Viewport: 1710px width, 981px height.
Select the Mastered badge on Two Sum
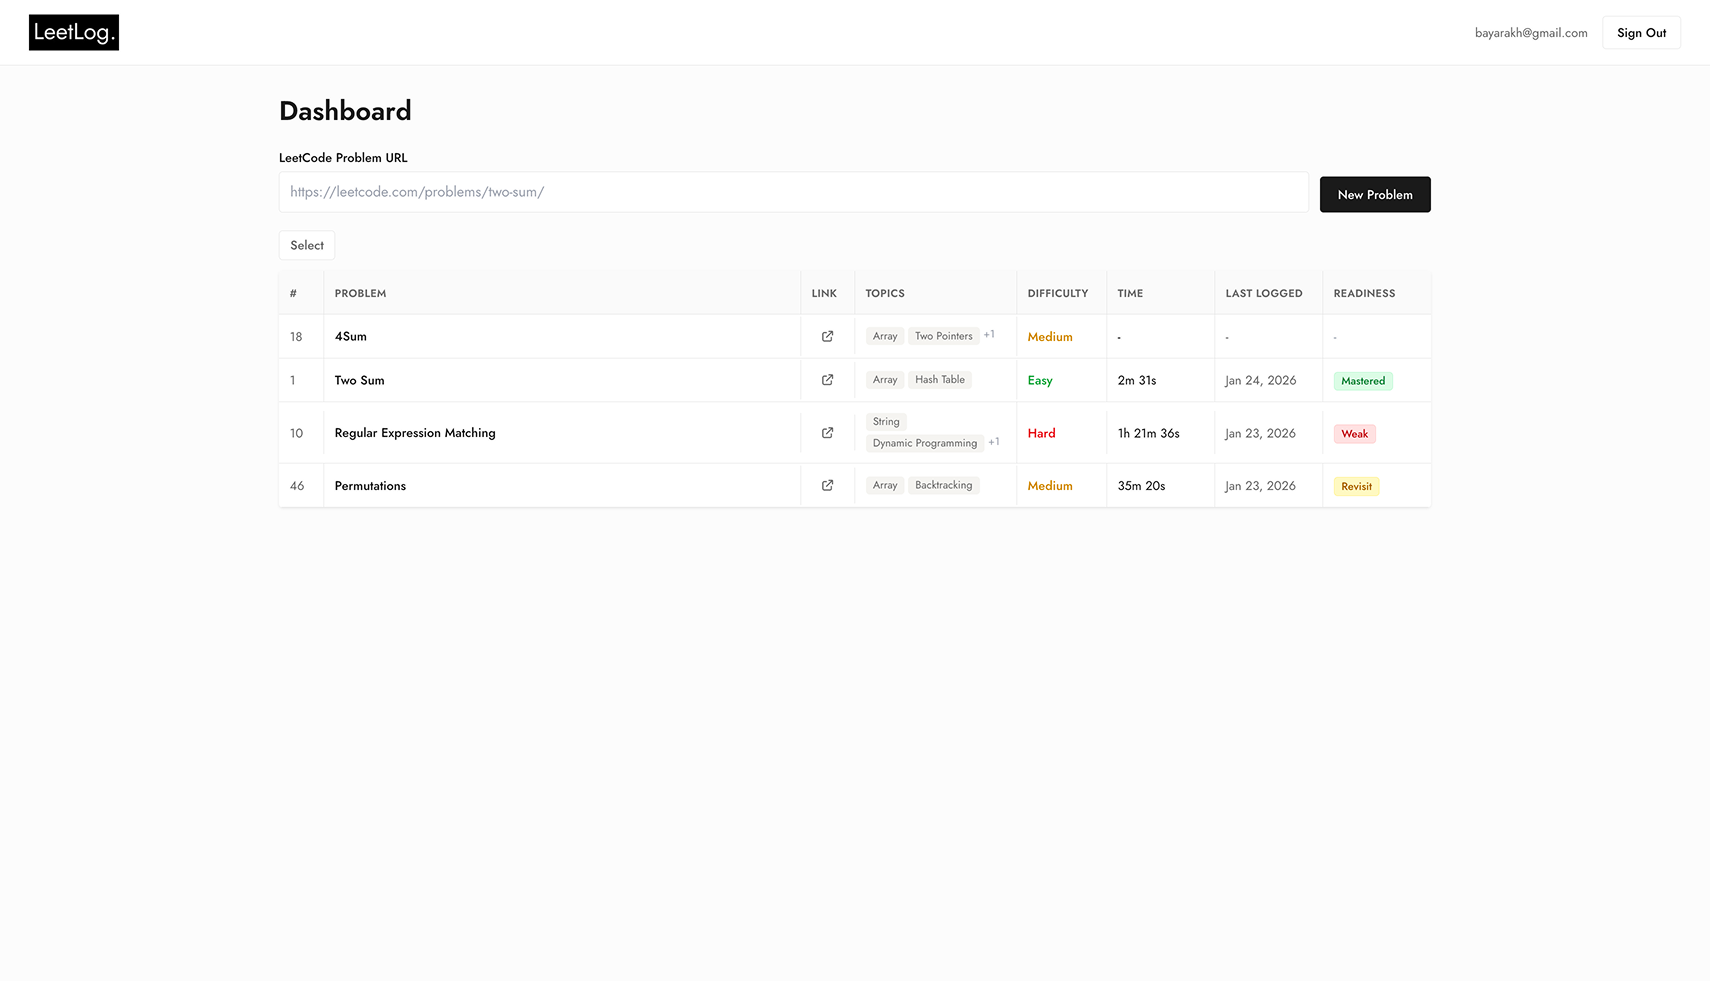[1362, 381]
